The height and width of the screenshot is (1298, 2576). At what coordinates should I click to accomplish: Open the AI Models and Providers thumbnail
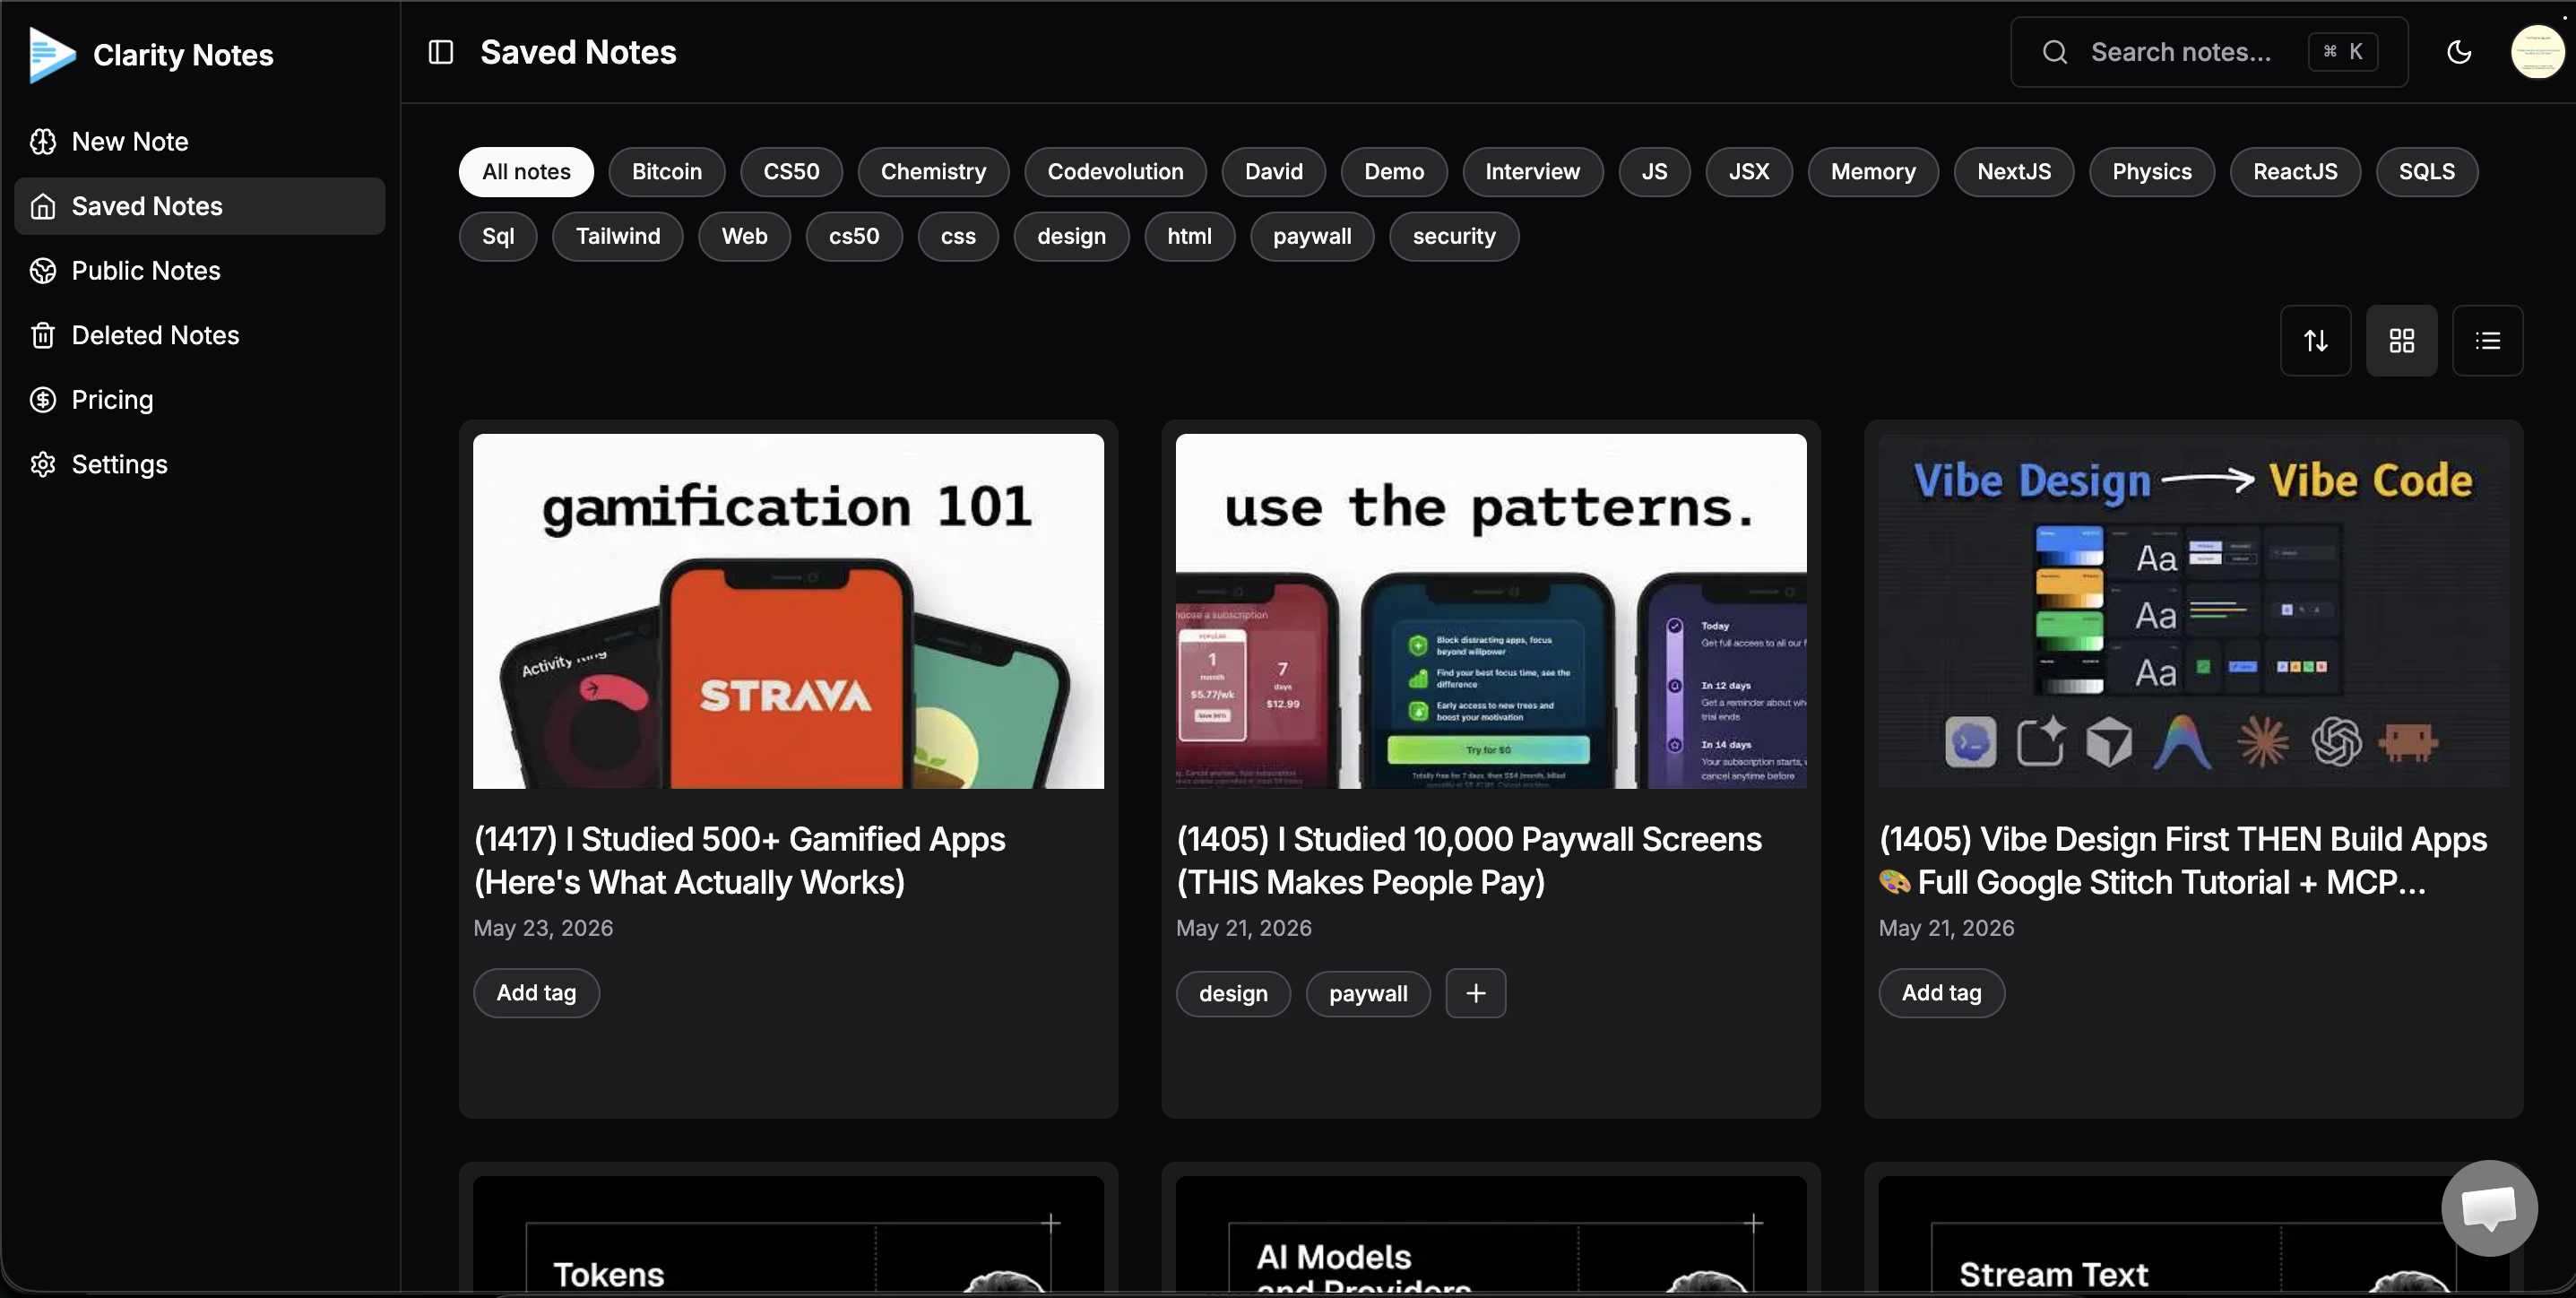(x=1491, y=1235)
